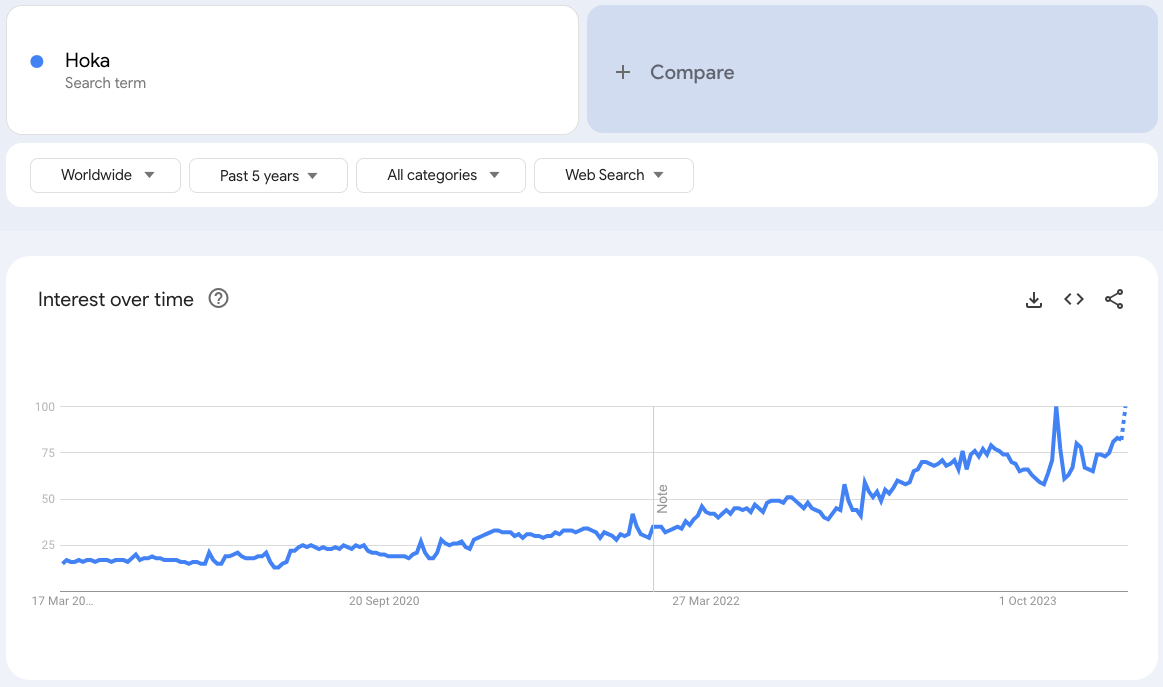Click the trend line's peak at 100

1056,408
